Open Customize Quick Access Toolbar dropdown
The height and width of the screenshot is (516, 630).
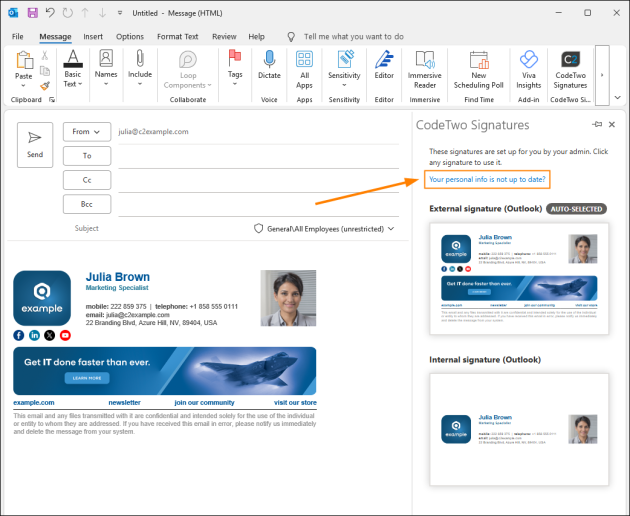pyautogui.click(x=120, y=13)
